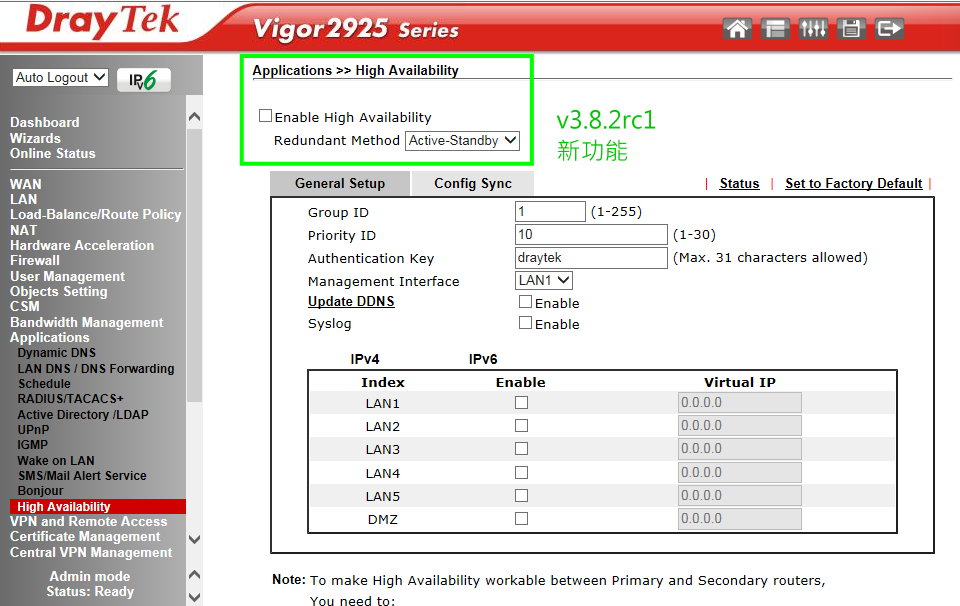Click the Home icon in header
The width and height of the screenshot is (960, 606).
(737, 28)
